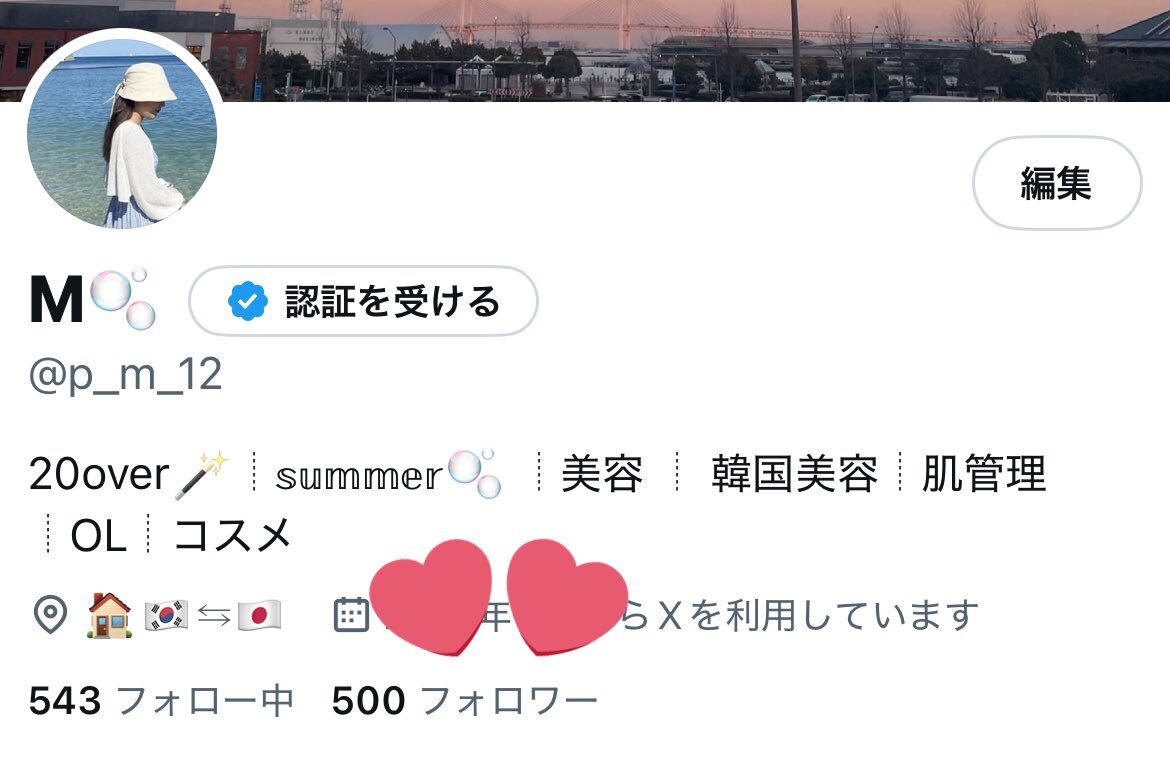Click the magic wand emoji in bio
The width and height of the screenshot is (1170, 782).
point(201,475)
